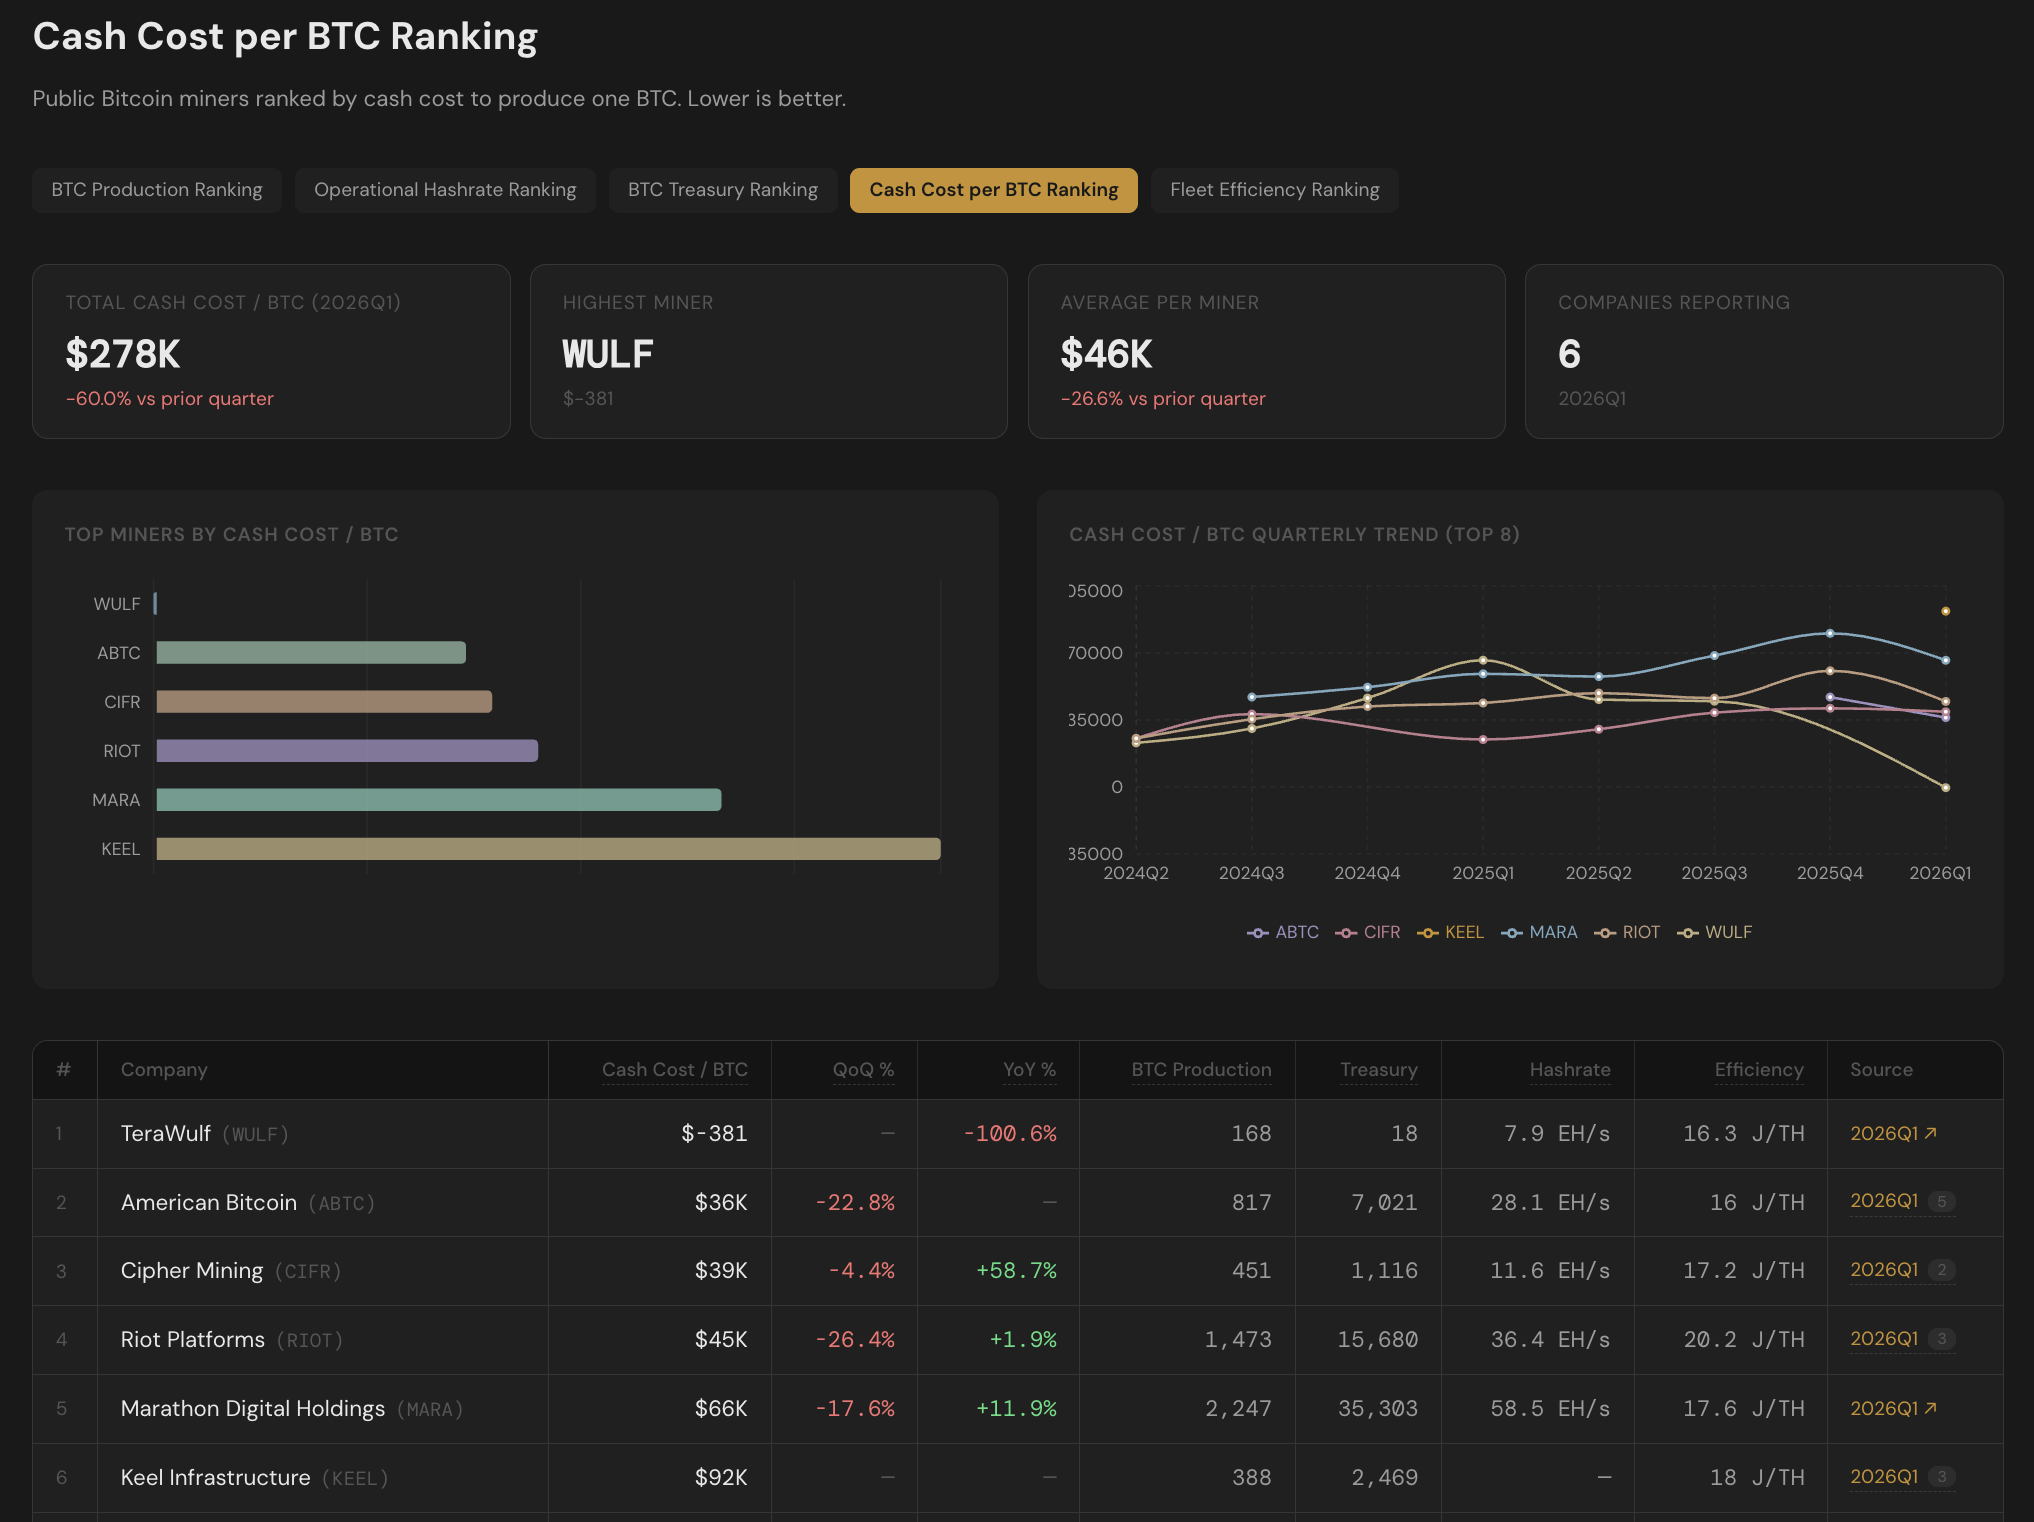This screenshot has height=1522, width=2034.
Task: Click the 35,303 treasury value for Marathon
Action: click(x=1378, y=1408)
